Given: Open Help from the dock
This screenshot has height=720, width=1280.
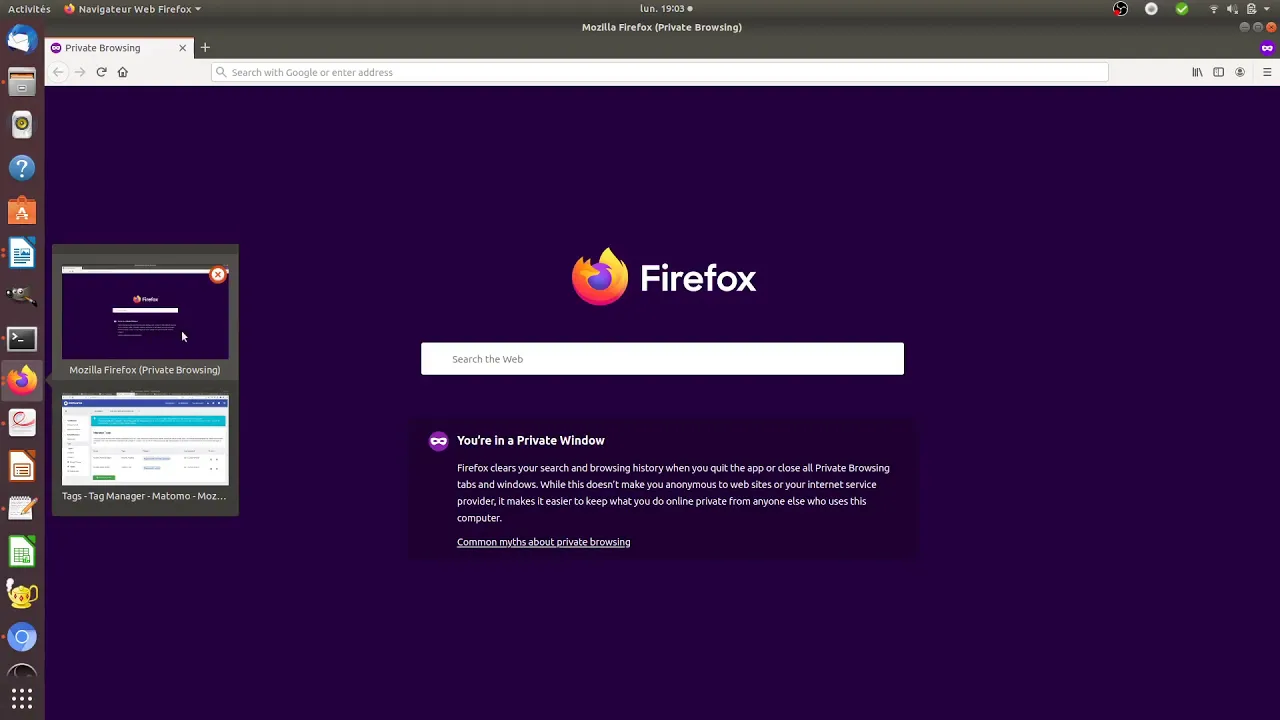Looking at the screenshot, I should (22, 168).
